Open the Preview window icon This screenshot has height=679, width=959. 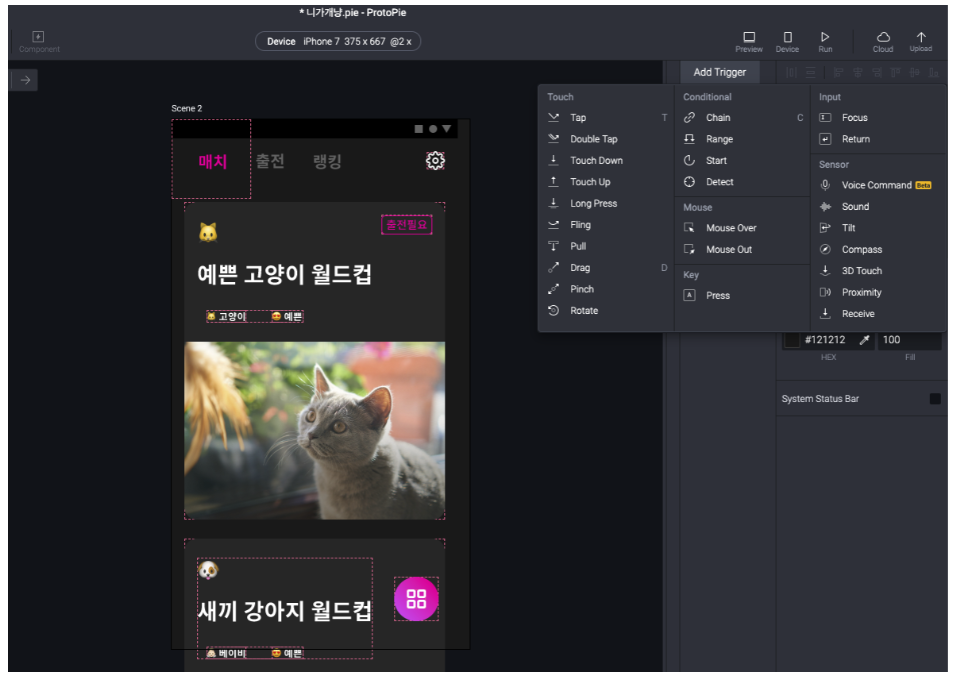749,41
